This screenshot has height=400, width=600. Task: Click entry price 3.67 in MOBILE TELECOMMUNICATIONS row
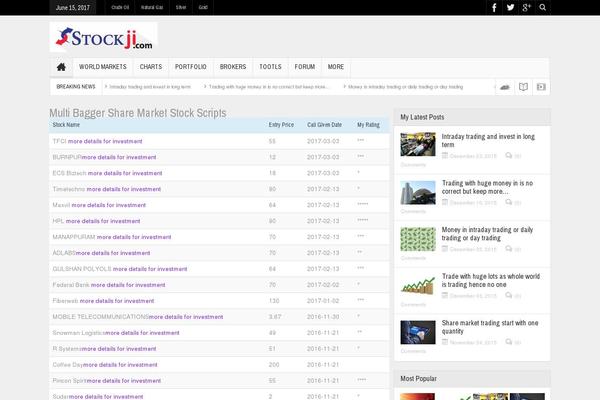click(275, 317)
